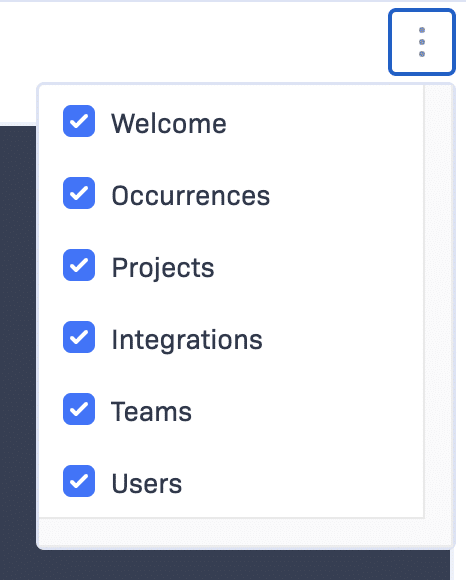The image size is (466, 580).
Task: Pick the Teams entry label
Action: [x=151, y=411]
